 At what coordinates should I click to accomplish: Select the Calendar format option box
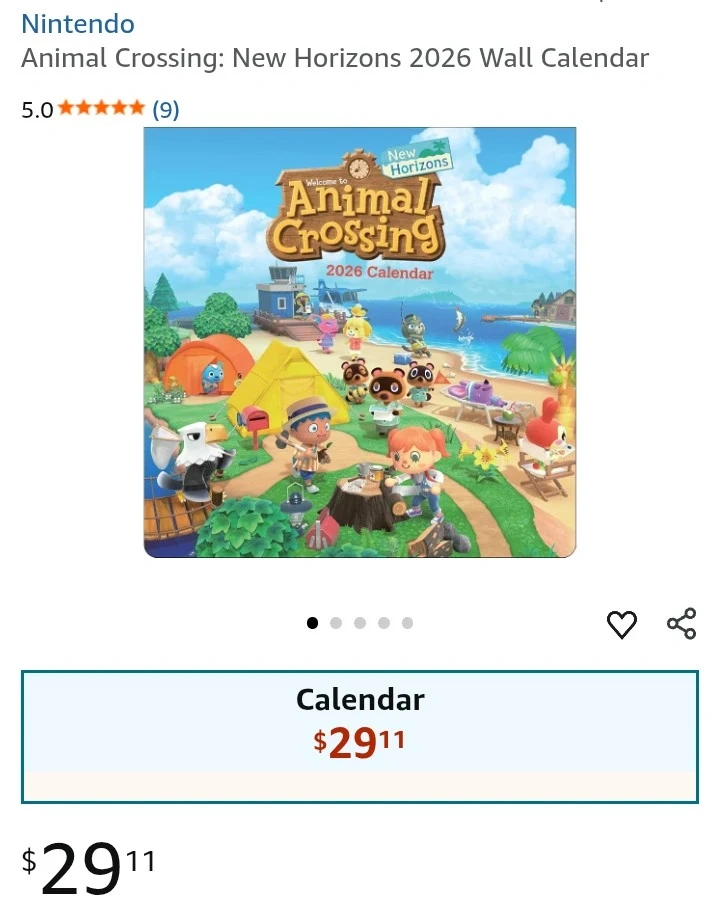click(x=360, y=737)
